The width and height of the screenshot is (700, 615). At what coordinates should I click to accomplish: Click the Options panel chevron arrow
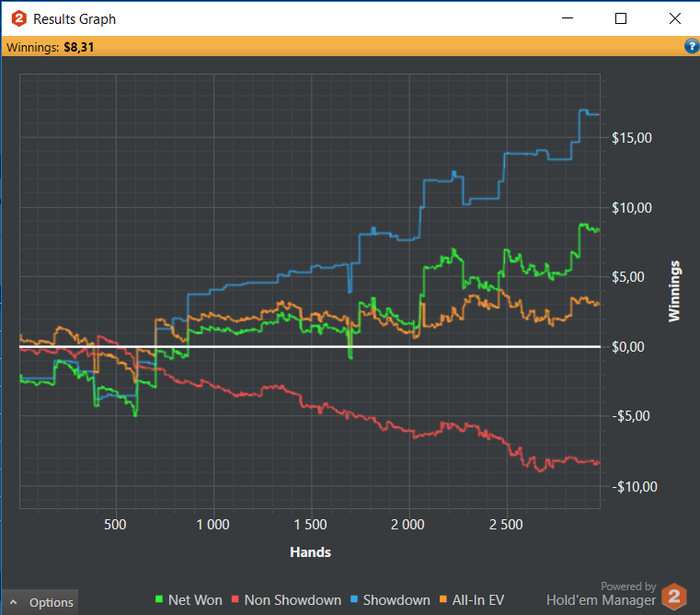[13, 603]
